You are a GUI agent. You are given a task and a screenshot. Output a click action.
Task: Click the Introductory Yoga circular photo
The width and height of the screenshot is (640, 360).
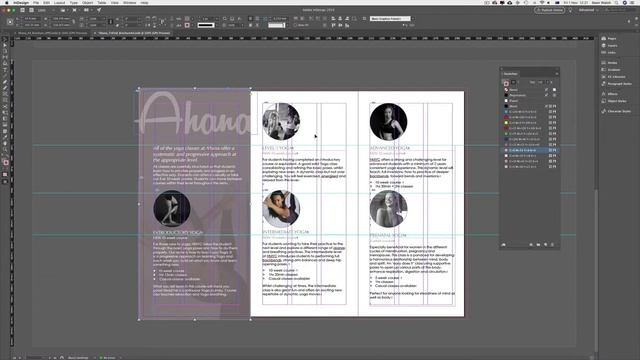pos(172,209)
